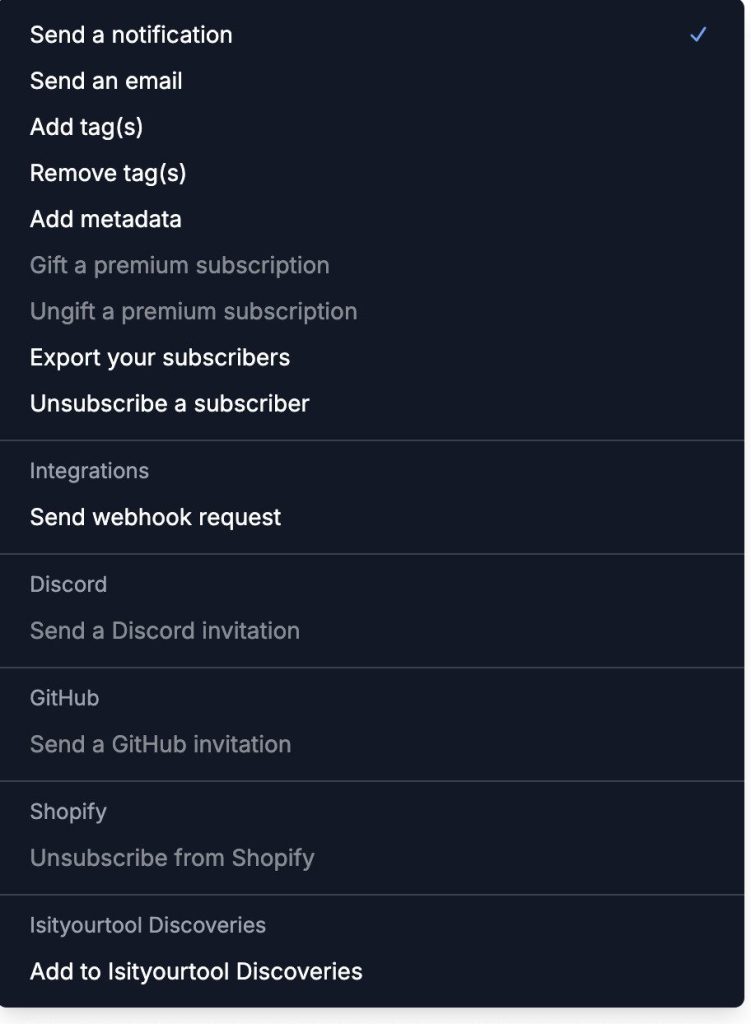Click the Shopify section heading
The width and height of the screenshot is (751, 1024).
click(x=69, y=812)
